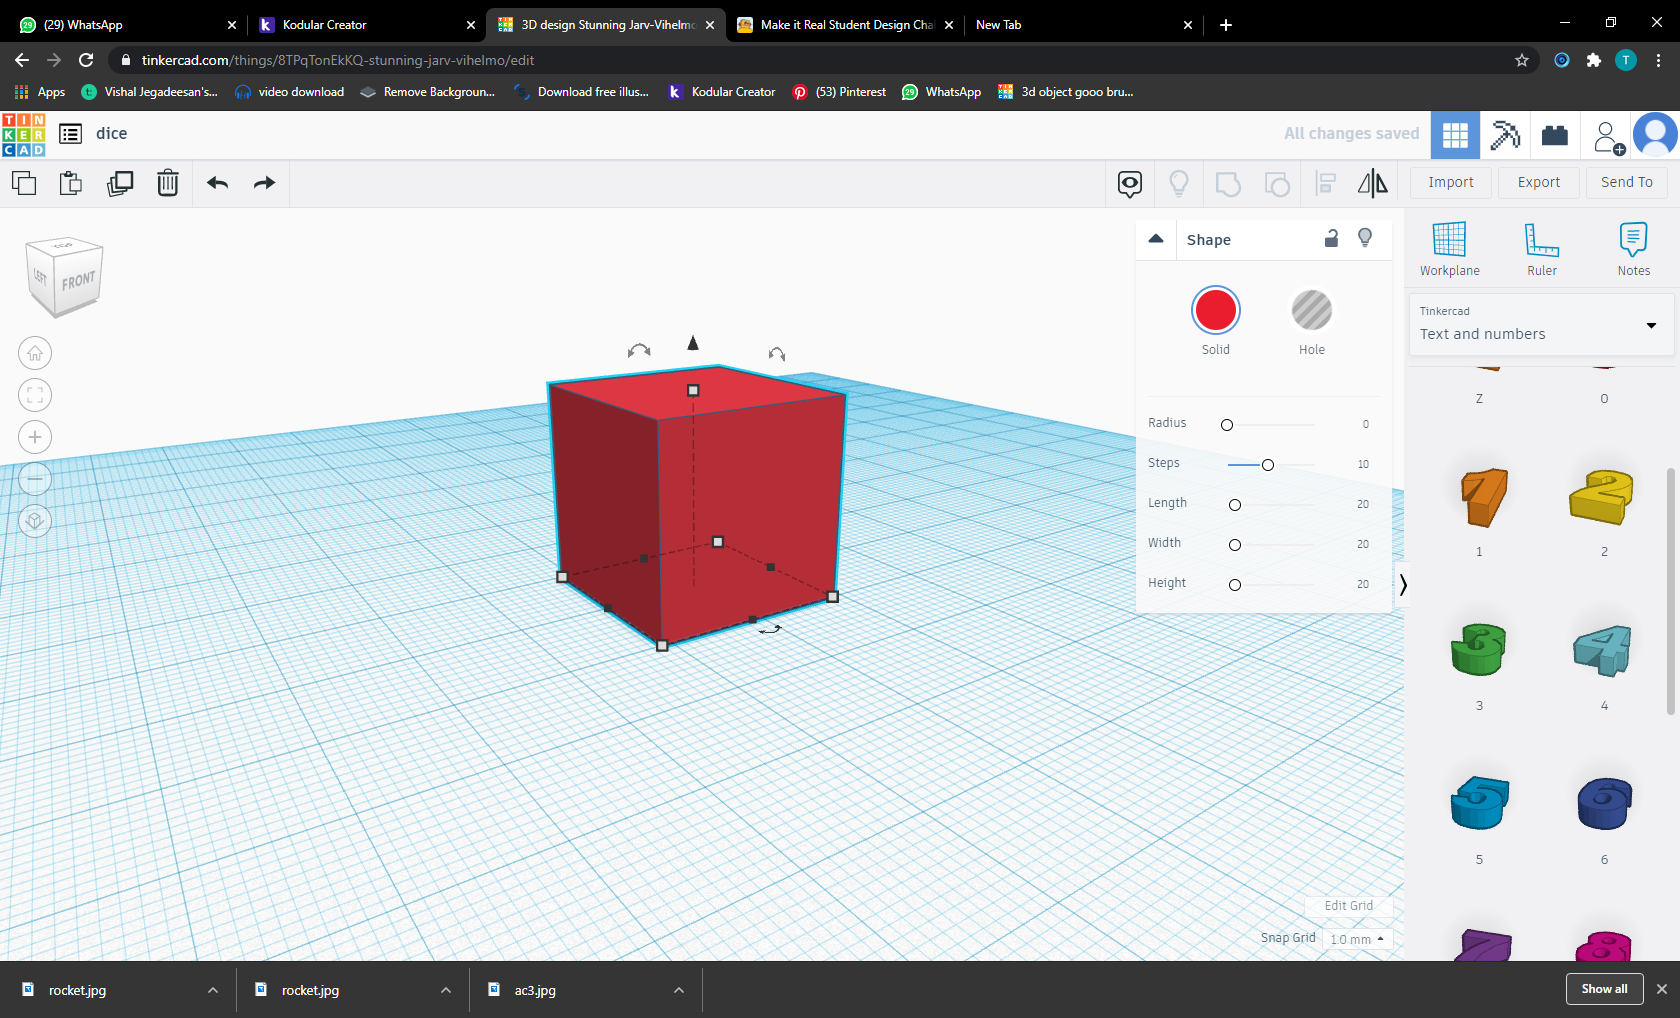The image size is (1680, 1018).
Task: Click the invite collaborator icon
Action: [x=1609, y=137]
